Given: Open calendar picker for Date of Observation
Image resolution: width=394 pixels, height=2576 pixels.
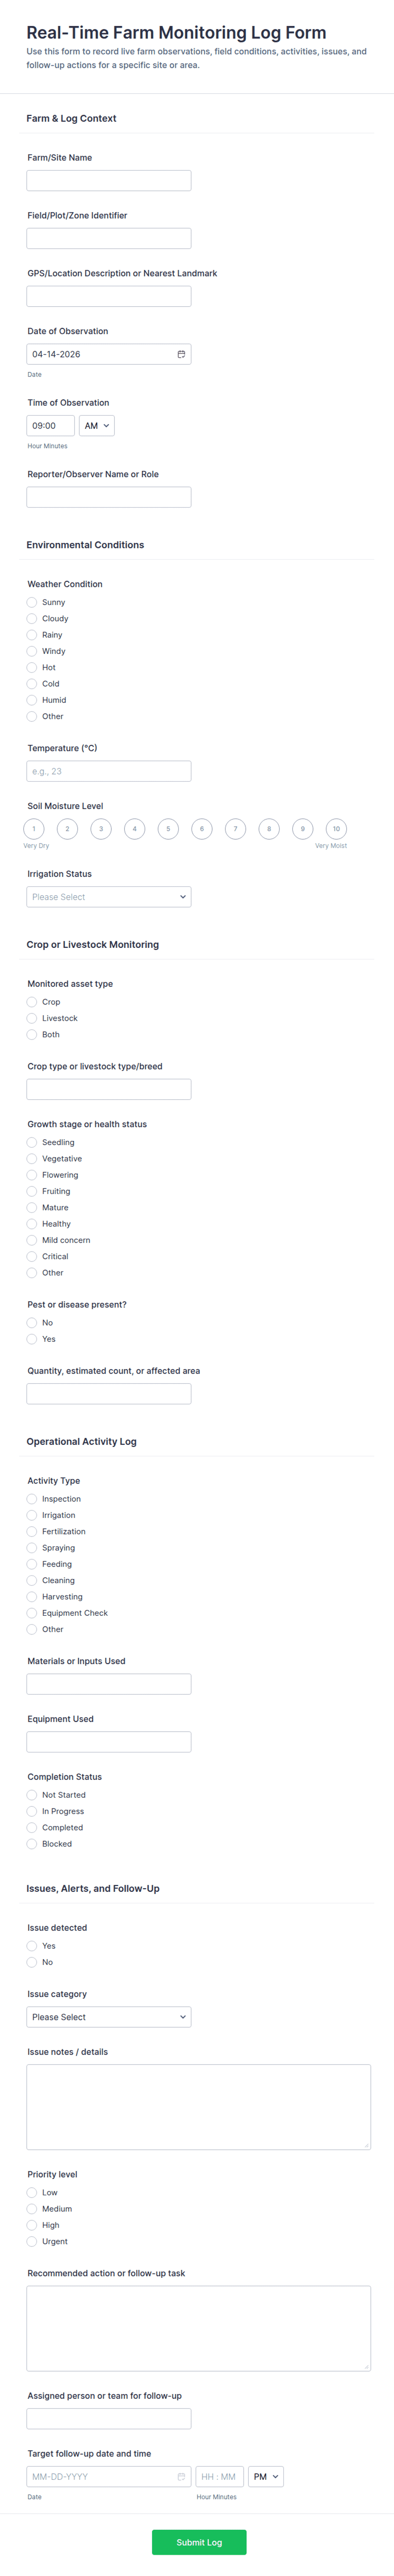Looking at the screenshot, I should tap(181, 354).
